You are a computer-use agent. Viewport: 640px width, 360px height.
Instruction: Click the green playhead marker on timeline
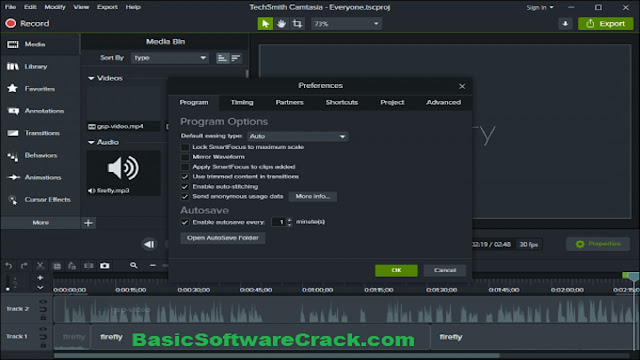pyautogui.click(x=631, y=277)
